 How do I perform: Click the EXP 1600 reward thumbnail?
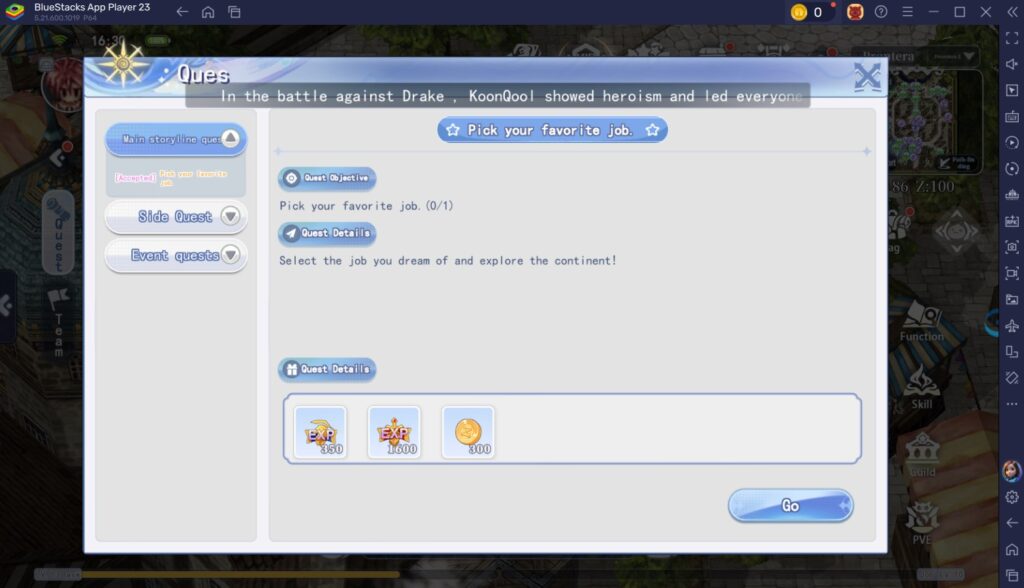[x=394, y=430]
